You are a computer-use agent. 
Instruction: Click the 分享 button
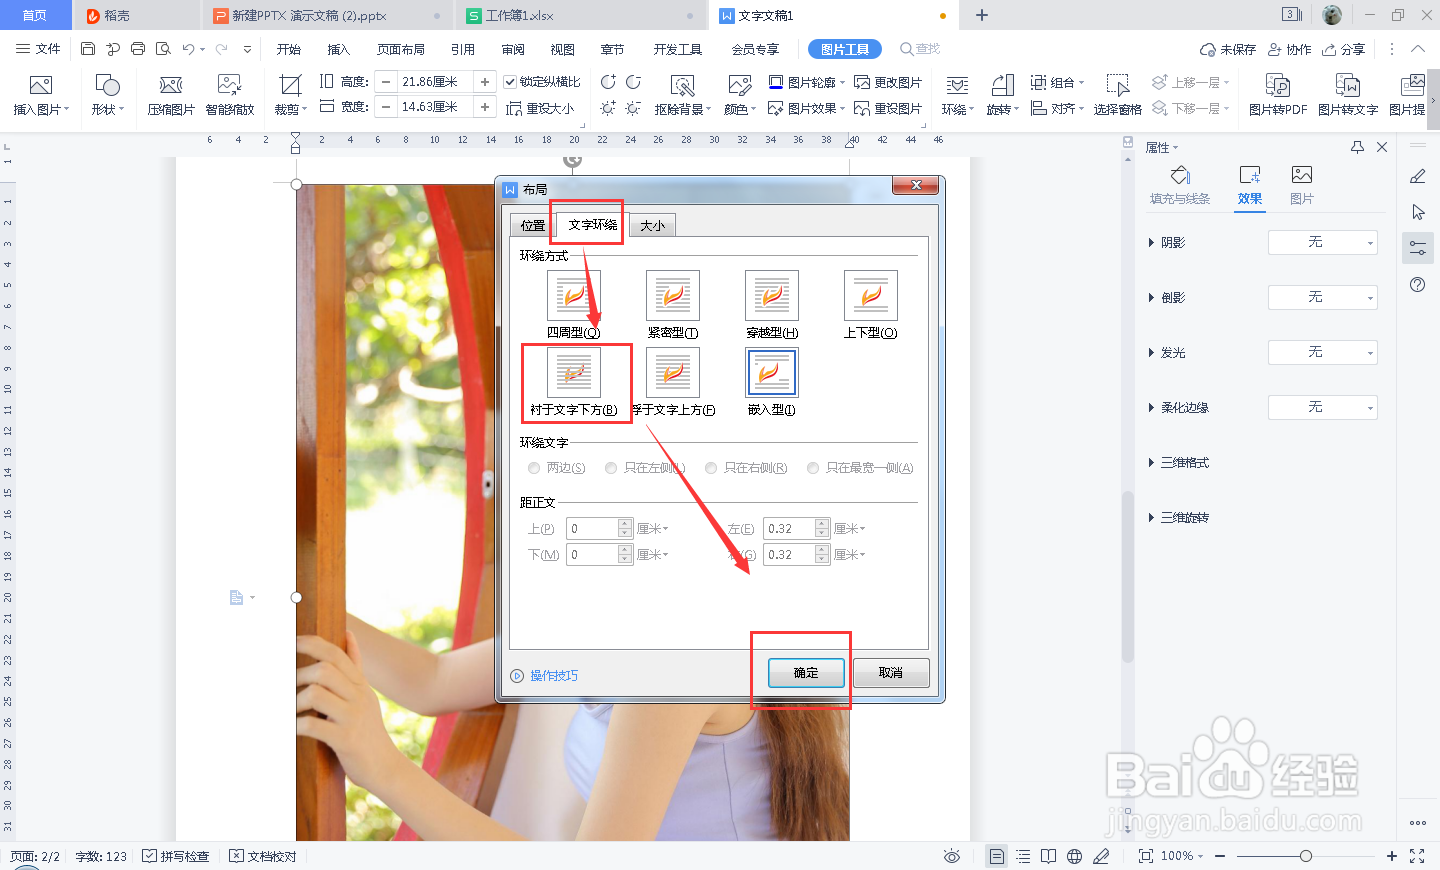(x=1343, y=49)
